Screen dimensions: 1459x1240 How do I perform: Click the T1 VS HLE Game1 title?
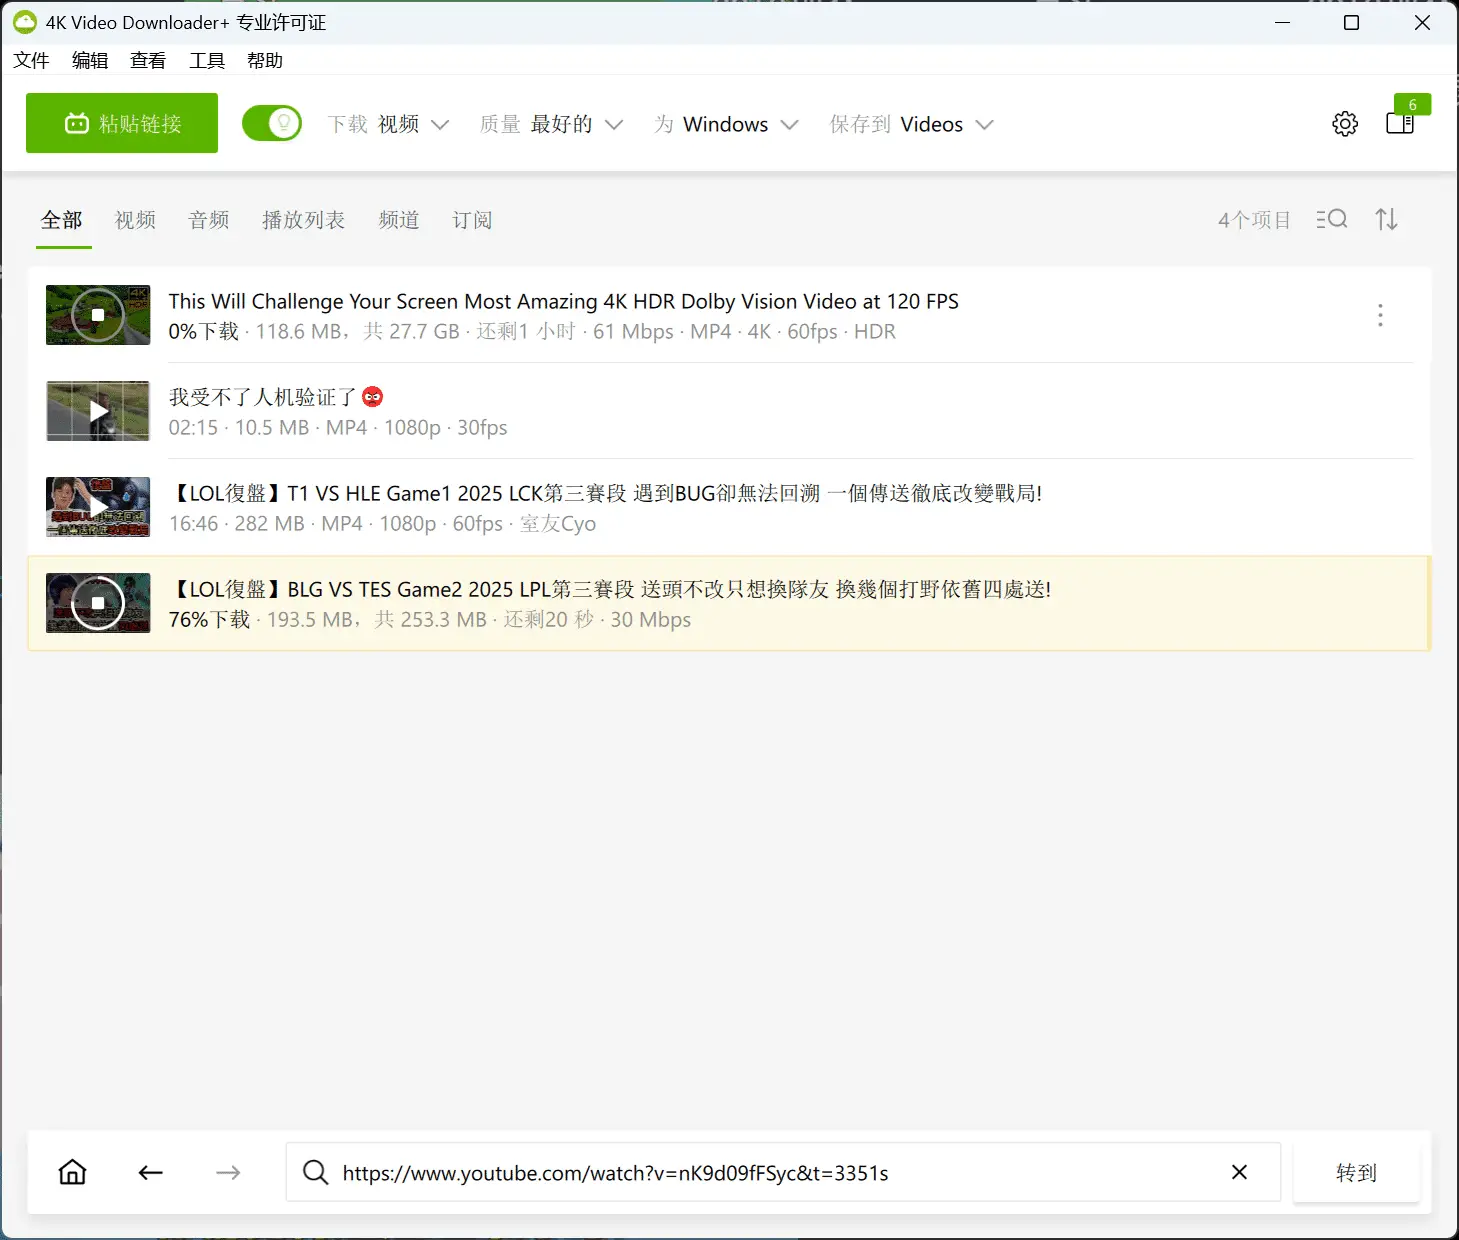click(605, 493)
